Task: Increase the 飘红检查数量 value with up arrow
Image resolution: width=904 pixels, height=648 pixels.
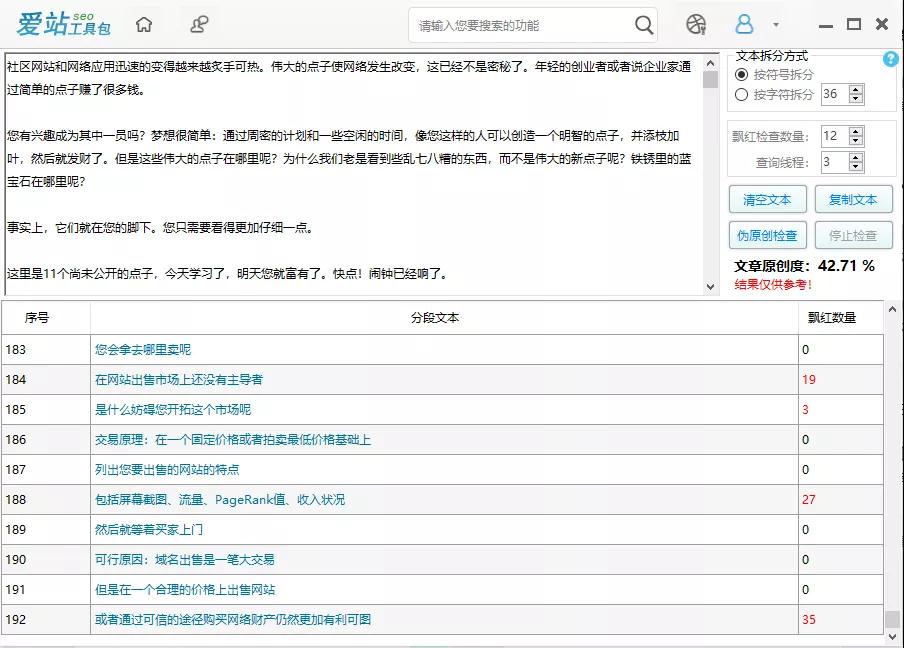Action: point(856,131)
